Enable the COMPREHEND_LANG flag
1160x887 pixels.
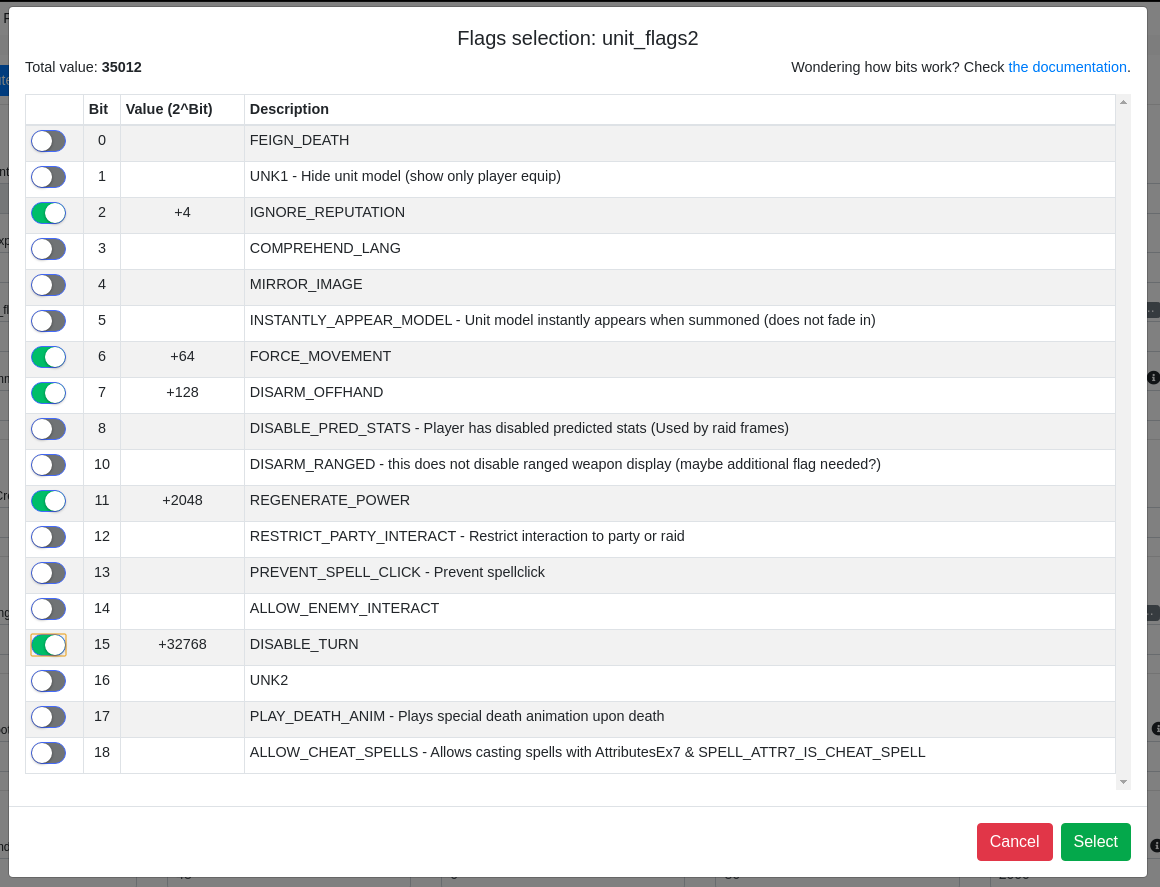tap(47, 249)
